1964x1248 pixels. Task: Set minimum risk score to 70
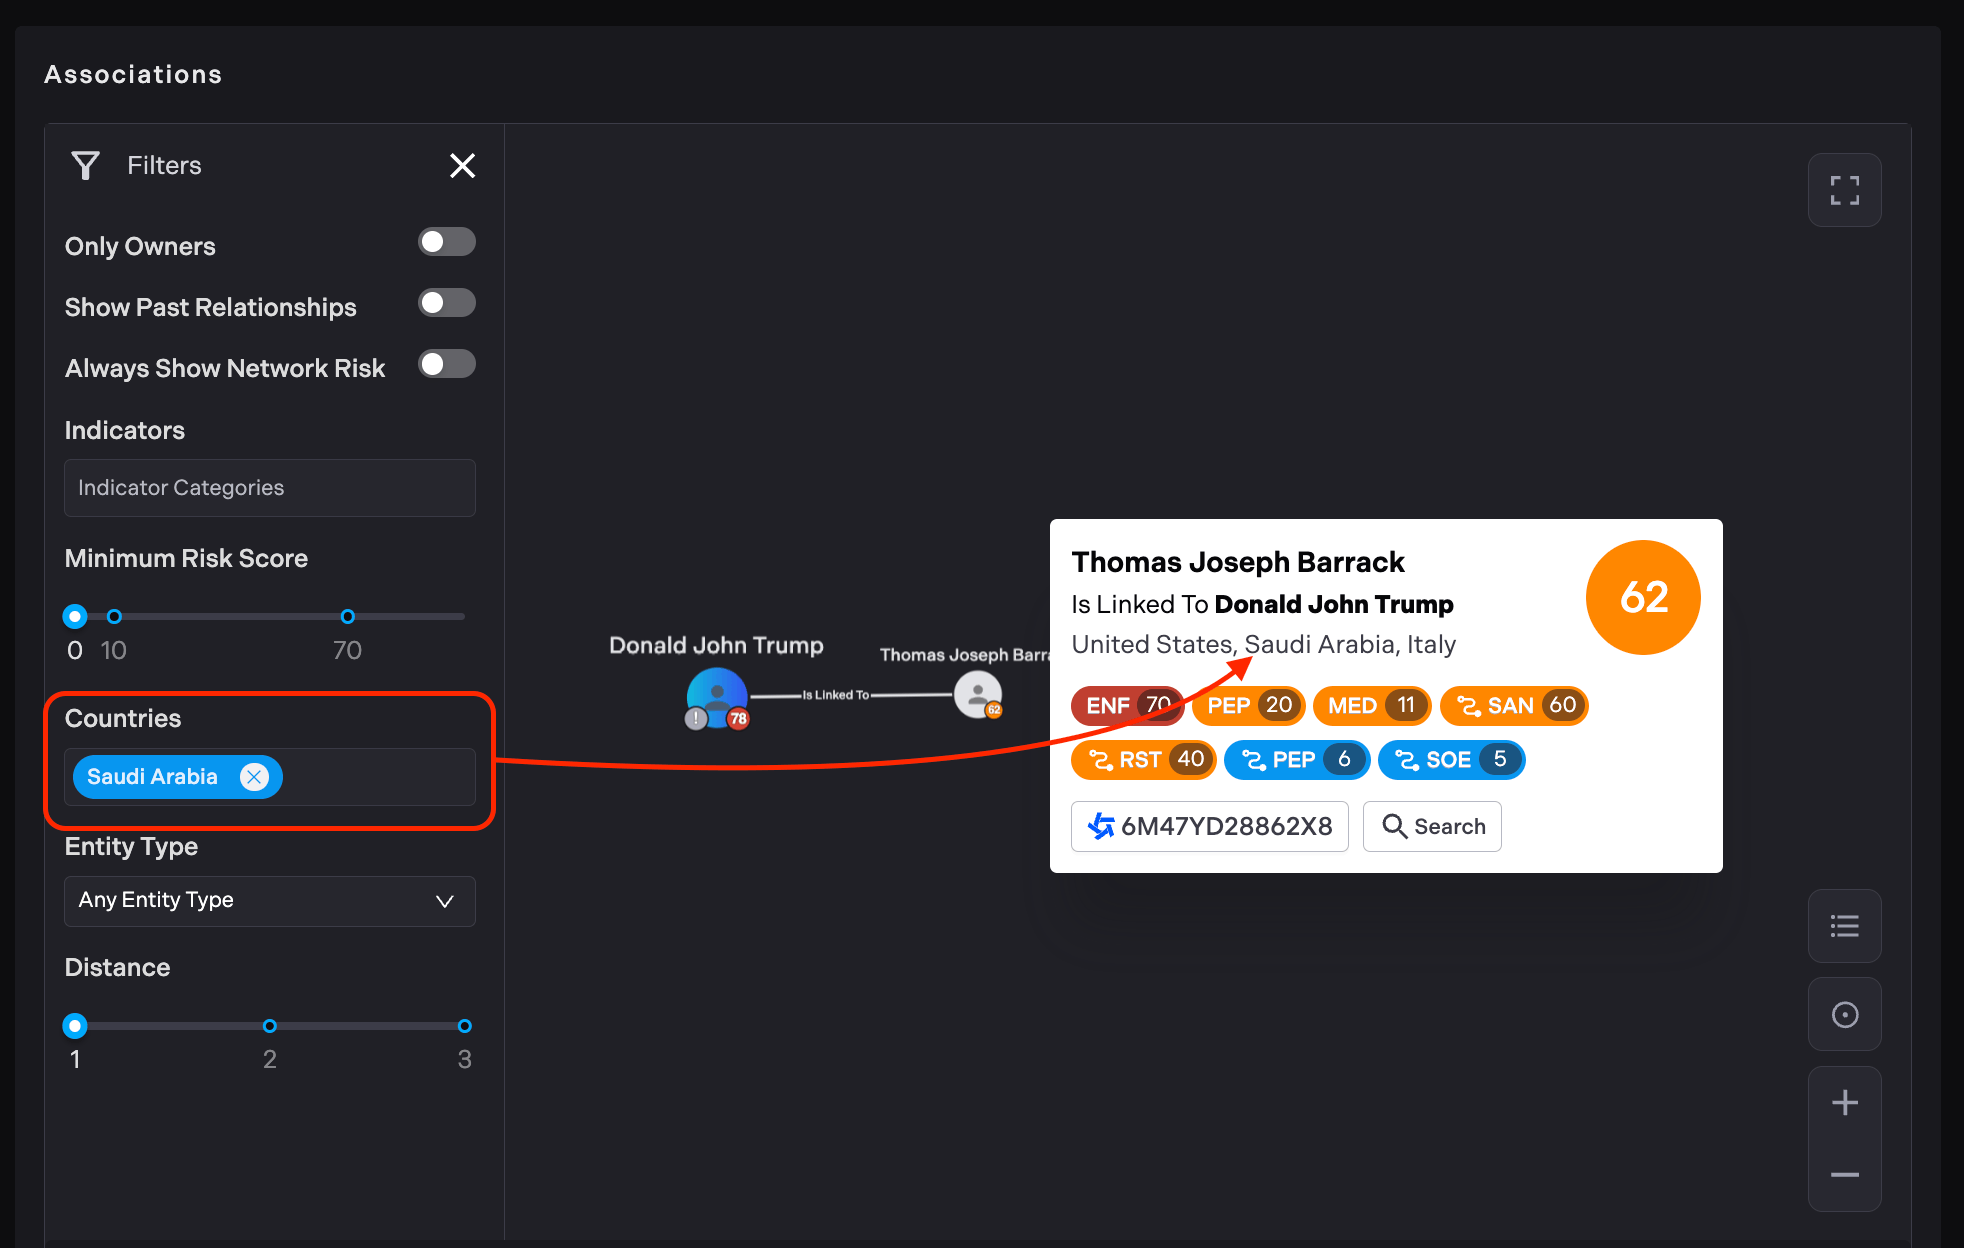(x=347, y=616)
